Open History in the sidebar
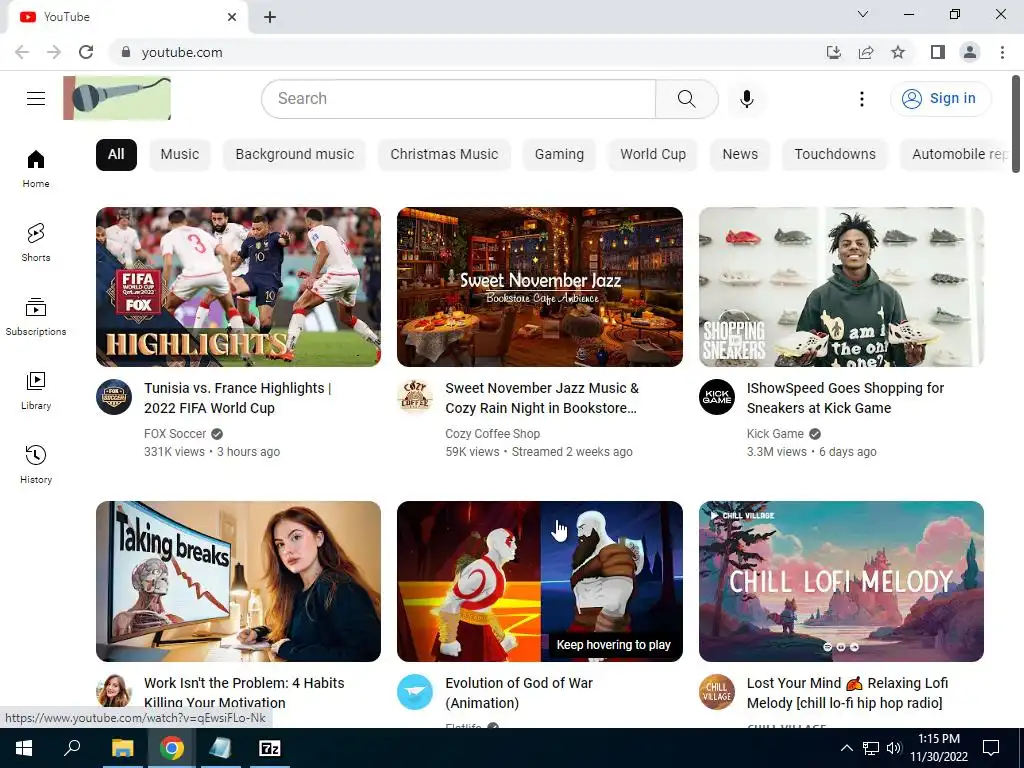 (x=36, y=464)
